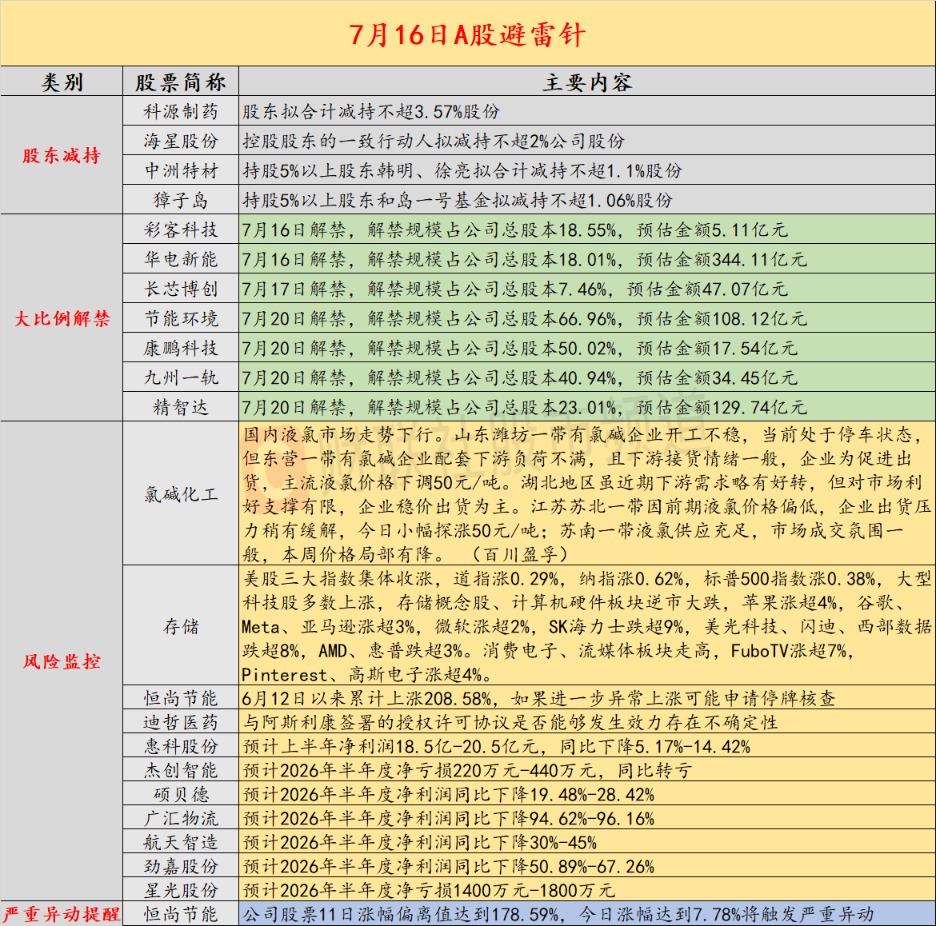Viewport: 936px width, 926px height.
Task: Select stock name 华电新能
Action: tap(180, 259)
